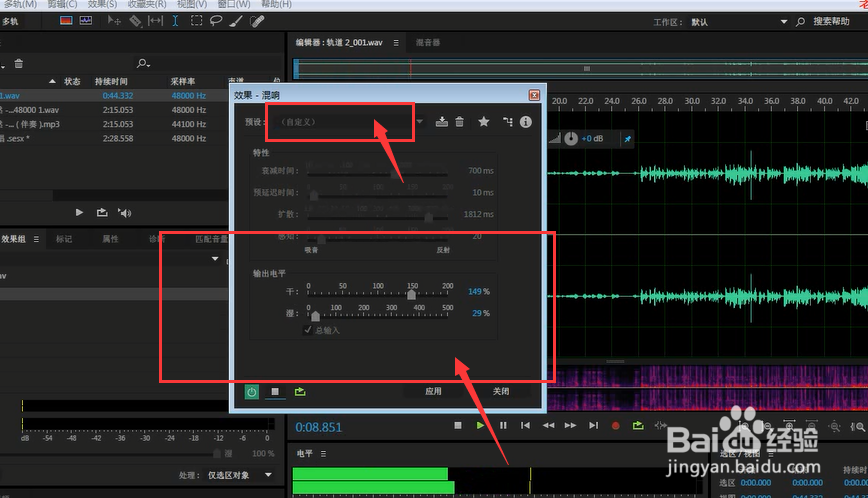Move playhead to next marker
The height and width of the screenshot is (498, 868).
click(593, 426)
